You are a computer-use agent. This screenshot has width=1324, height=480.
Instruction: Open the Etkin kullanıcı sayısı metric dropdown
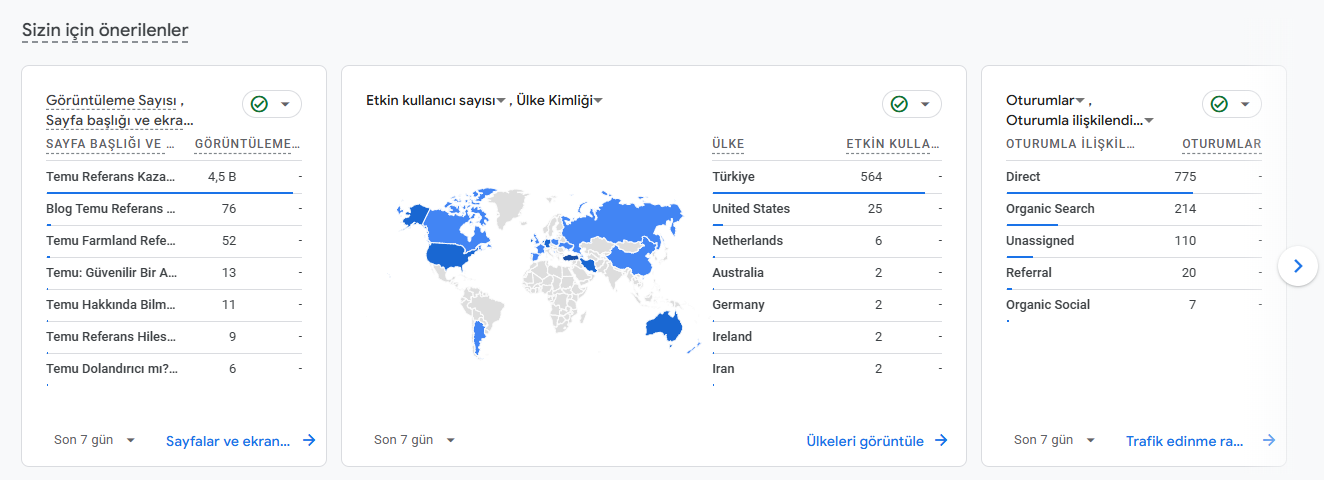click(x=436, y=100)
